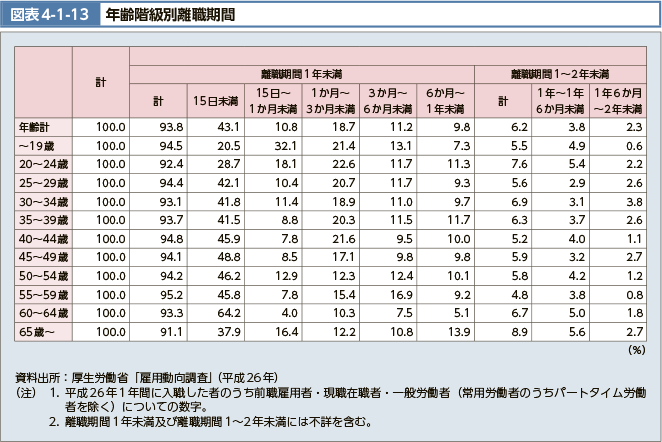Click the 40〜44歳 row label

43,239
